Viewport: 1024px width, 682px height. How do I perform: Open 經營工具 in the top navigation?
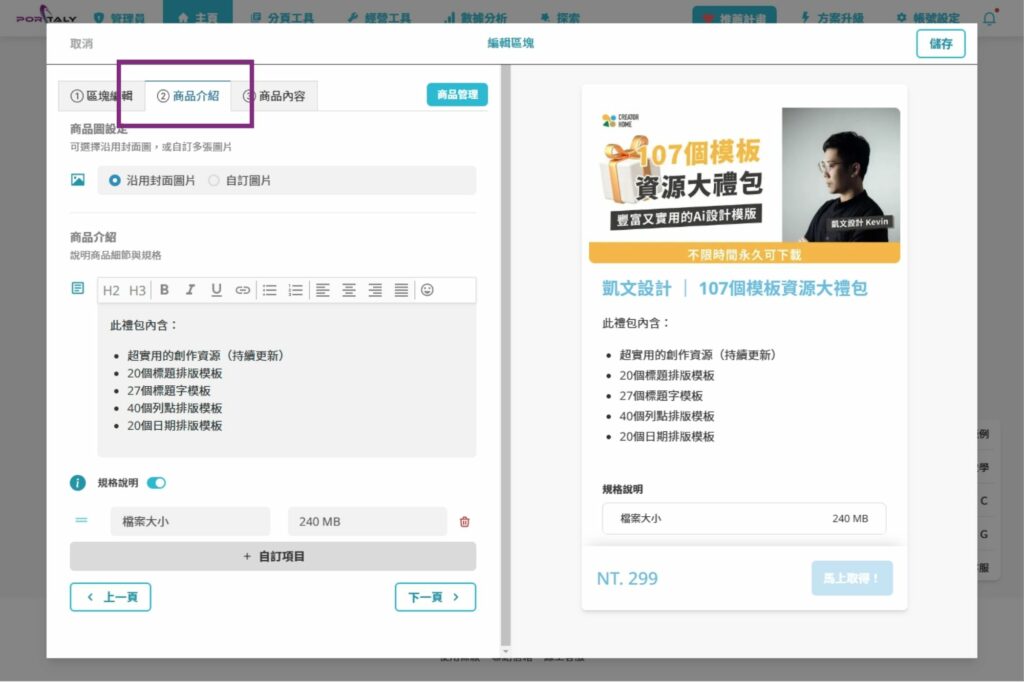click(x=379, y=18)
